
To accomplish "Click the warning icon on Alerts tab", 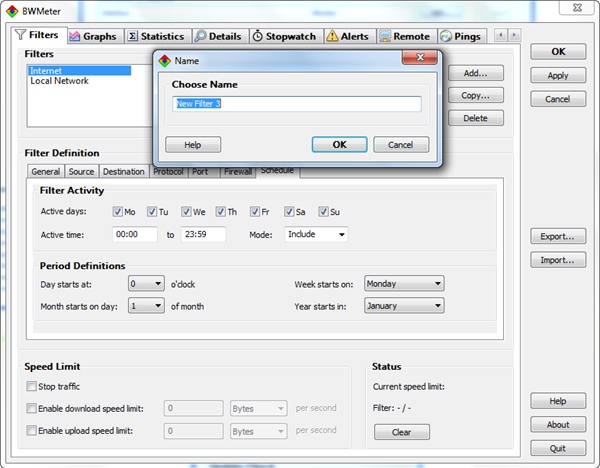I will click(x=332, y=36).
